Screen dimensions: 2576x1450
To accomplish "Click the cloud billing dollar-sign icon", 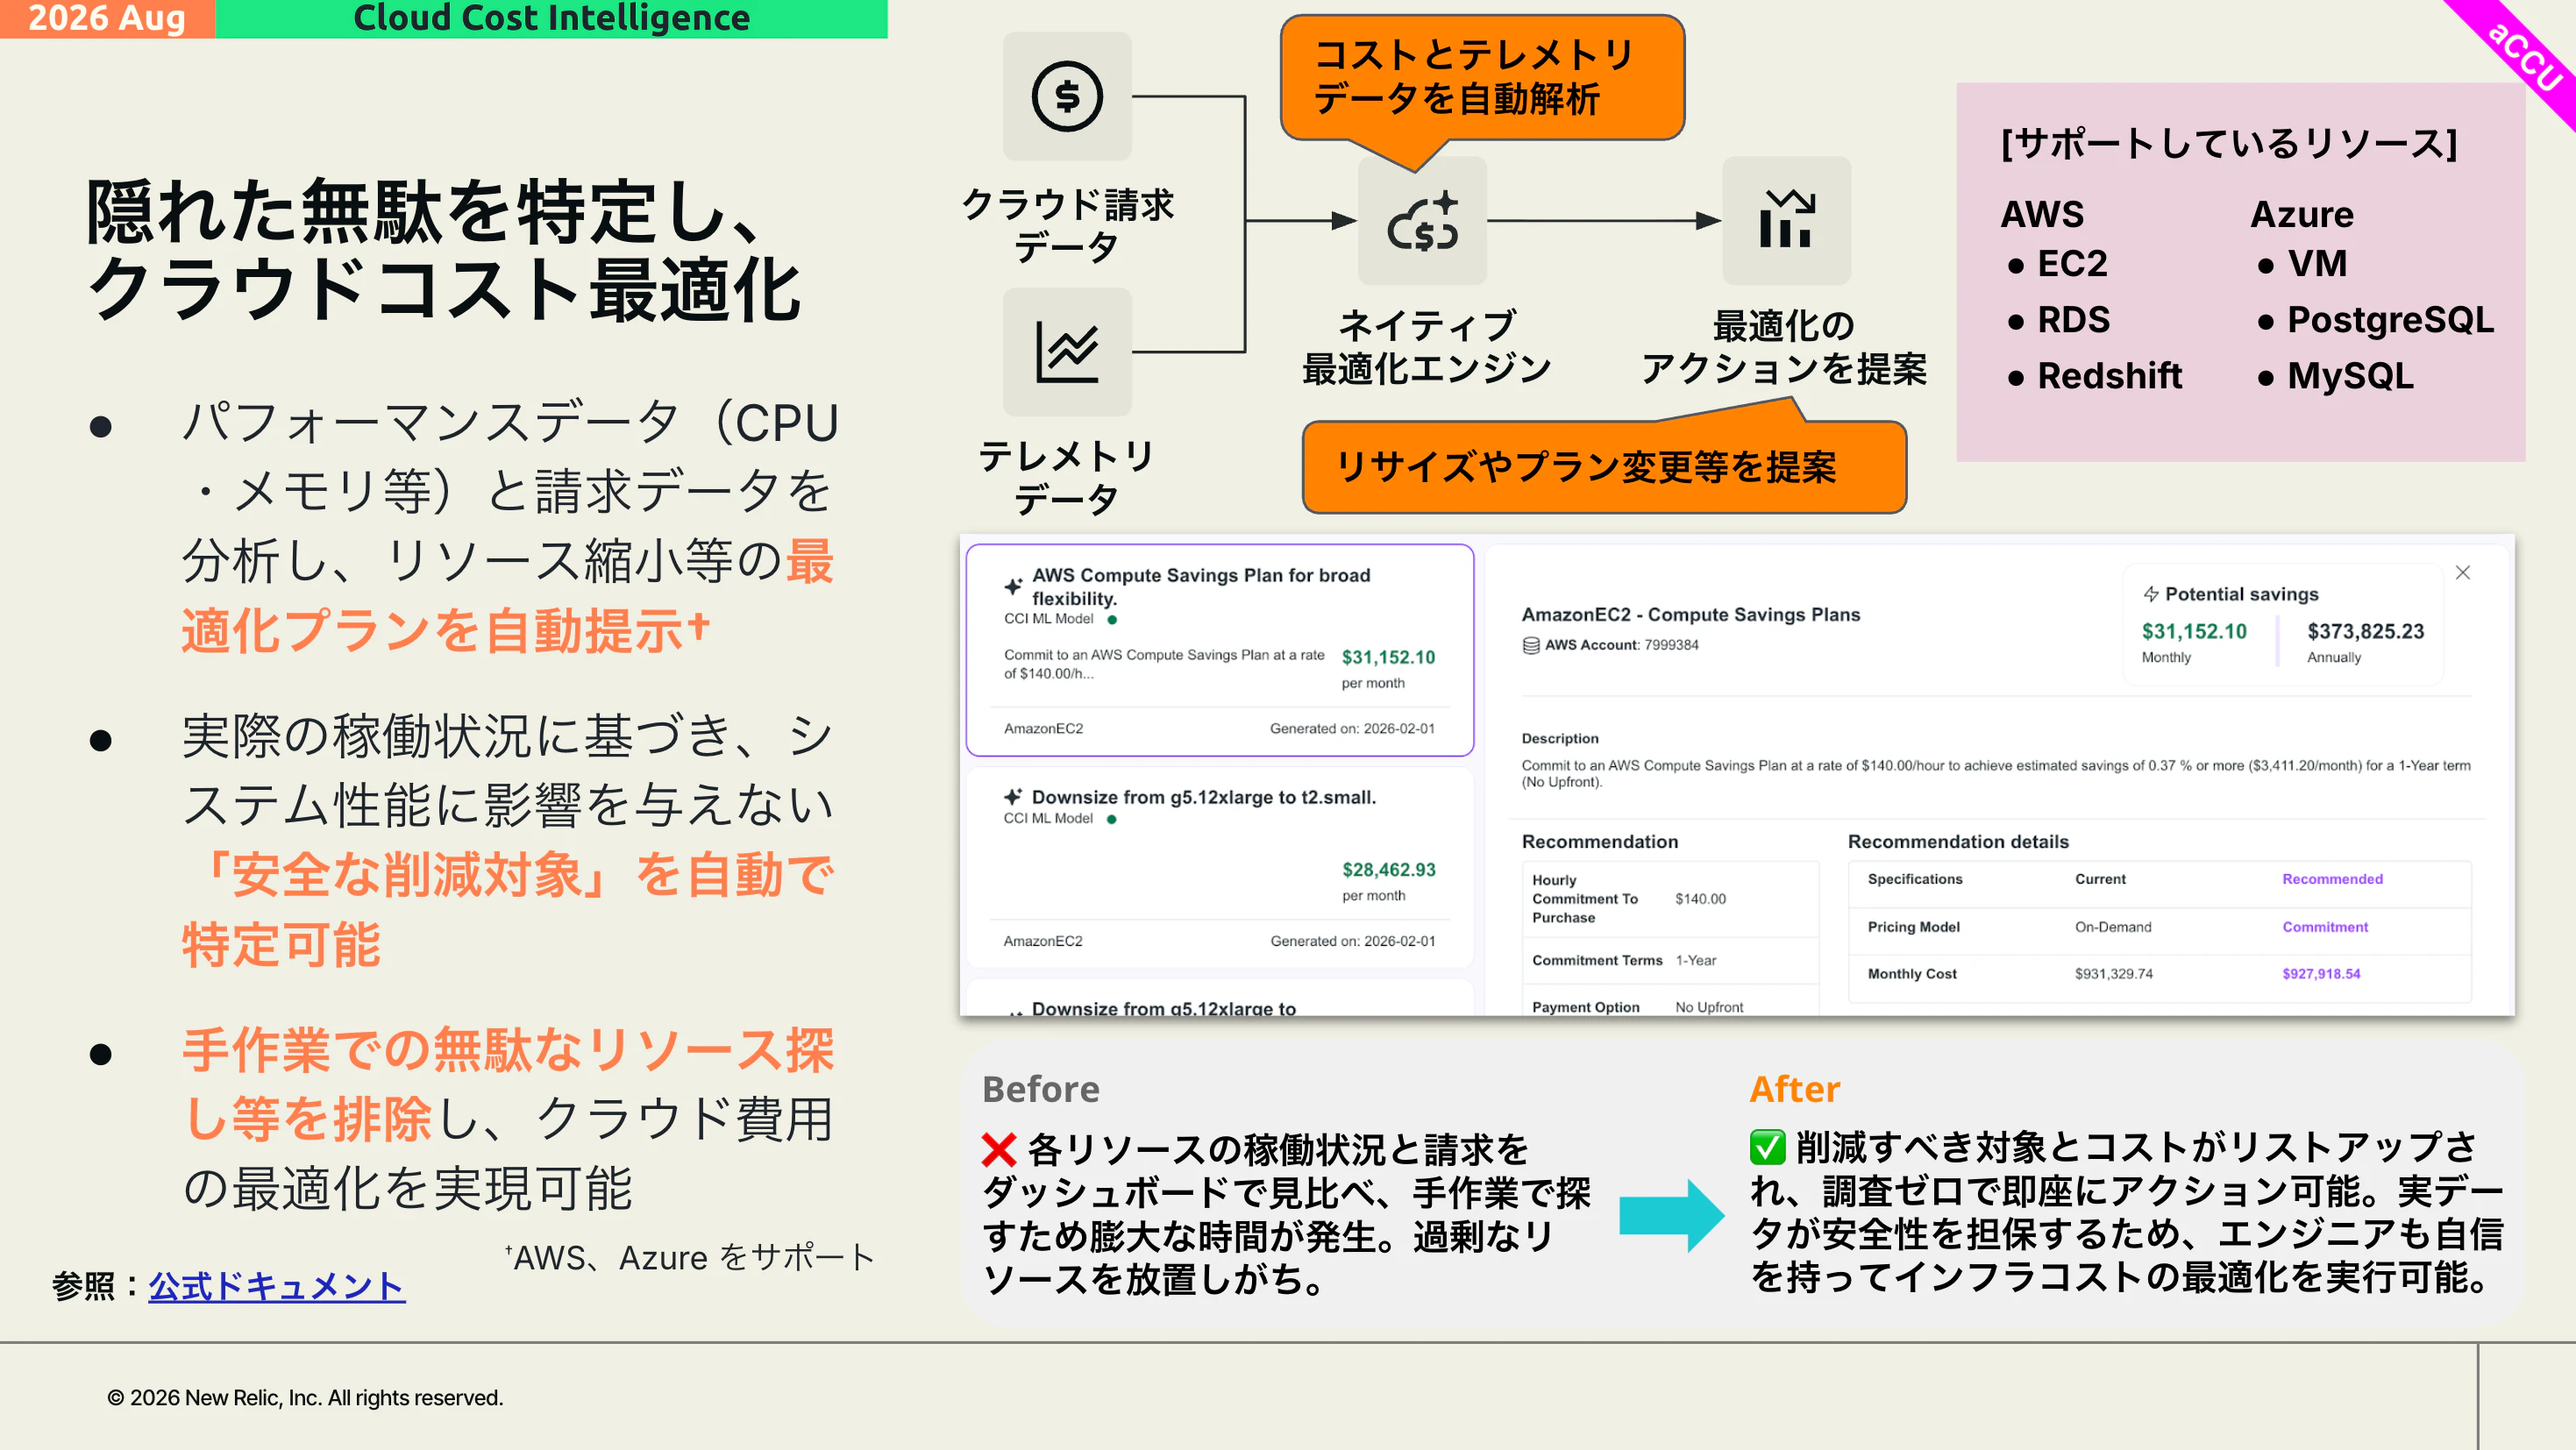I will 1067,97.
